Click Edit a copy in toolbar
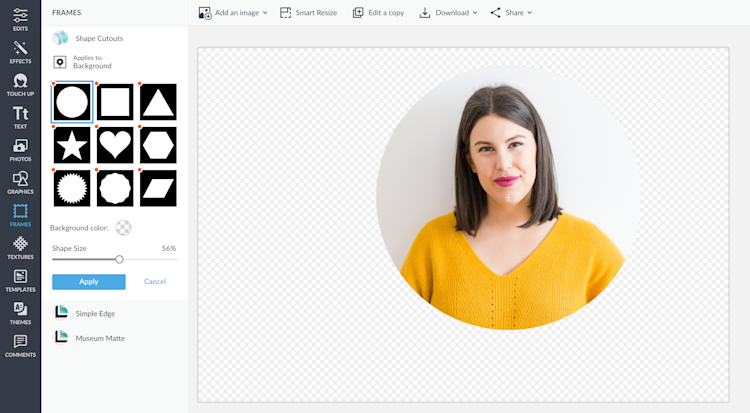Viewport: 750px width, 413px height. [x=378, y=13]
